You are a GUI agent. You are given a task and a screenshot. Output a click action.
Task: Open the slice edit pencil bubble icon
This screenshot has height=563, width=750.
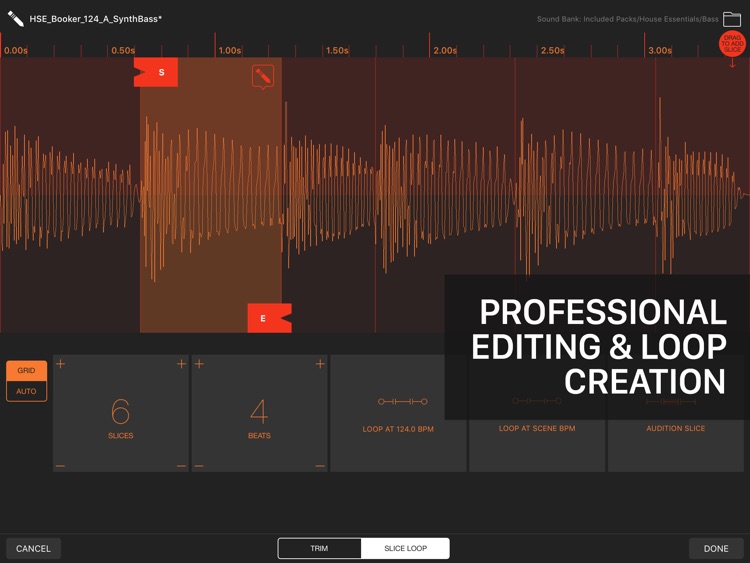[x=263, y=77]
